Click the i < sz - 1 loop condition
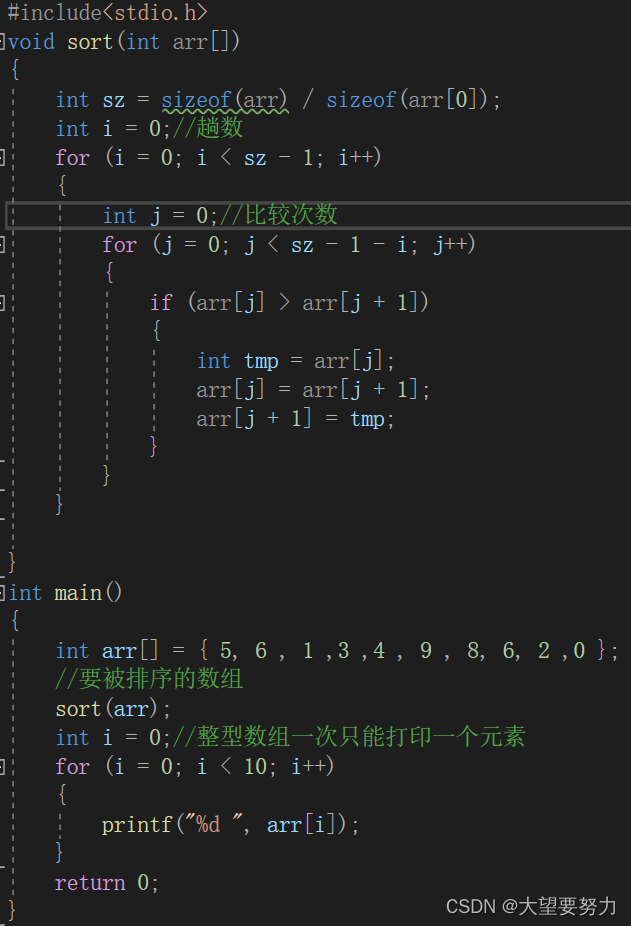The image size is (631, 926). tap(255, 158)
